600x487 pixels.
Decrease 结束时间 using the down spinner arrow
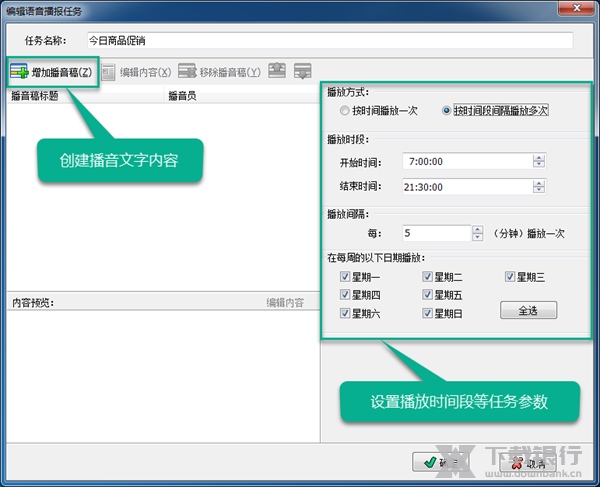tap(539, 190)
